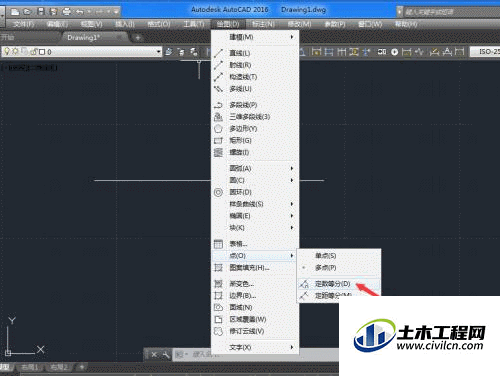Select 修订云线(V) revision cloud command
The height and width of the screenshot is (376, 500).
[x=255, y=331]
